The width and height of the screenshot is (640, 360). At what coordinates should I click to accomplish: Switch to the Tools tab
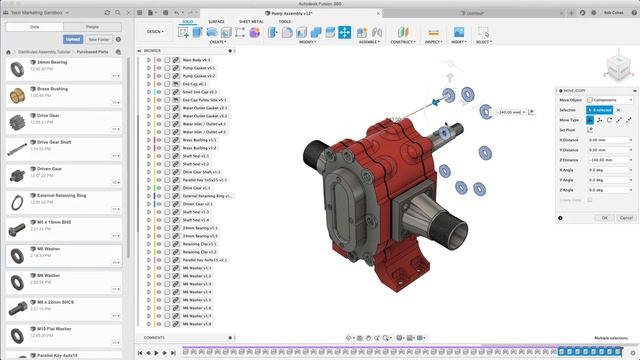click(284, 22)
